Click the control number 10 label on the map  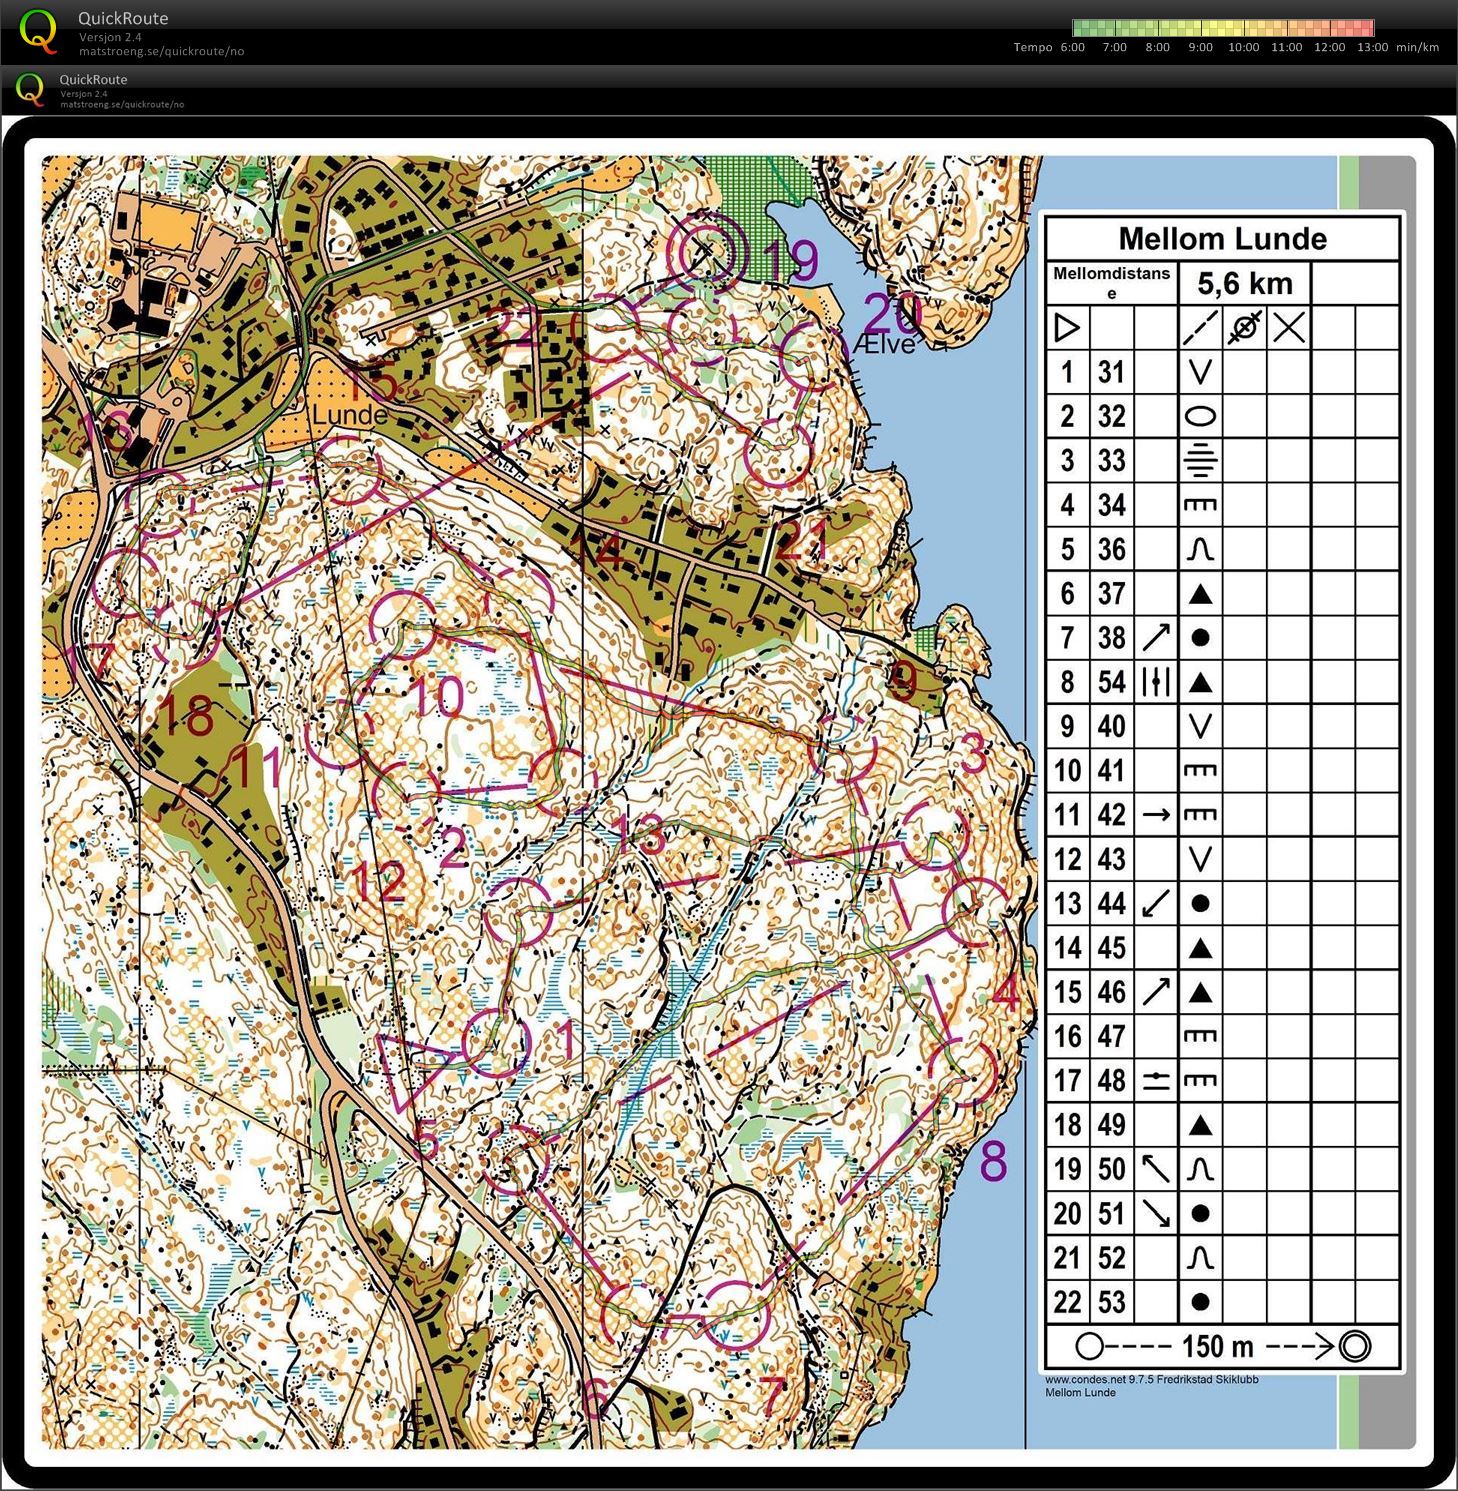pos(438,696)
